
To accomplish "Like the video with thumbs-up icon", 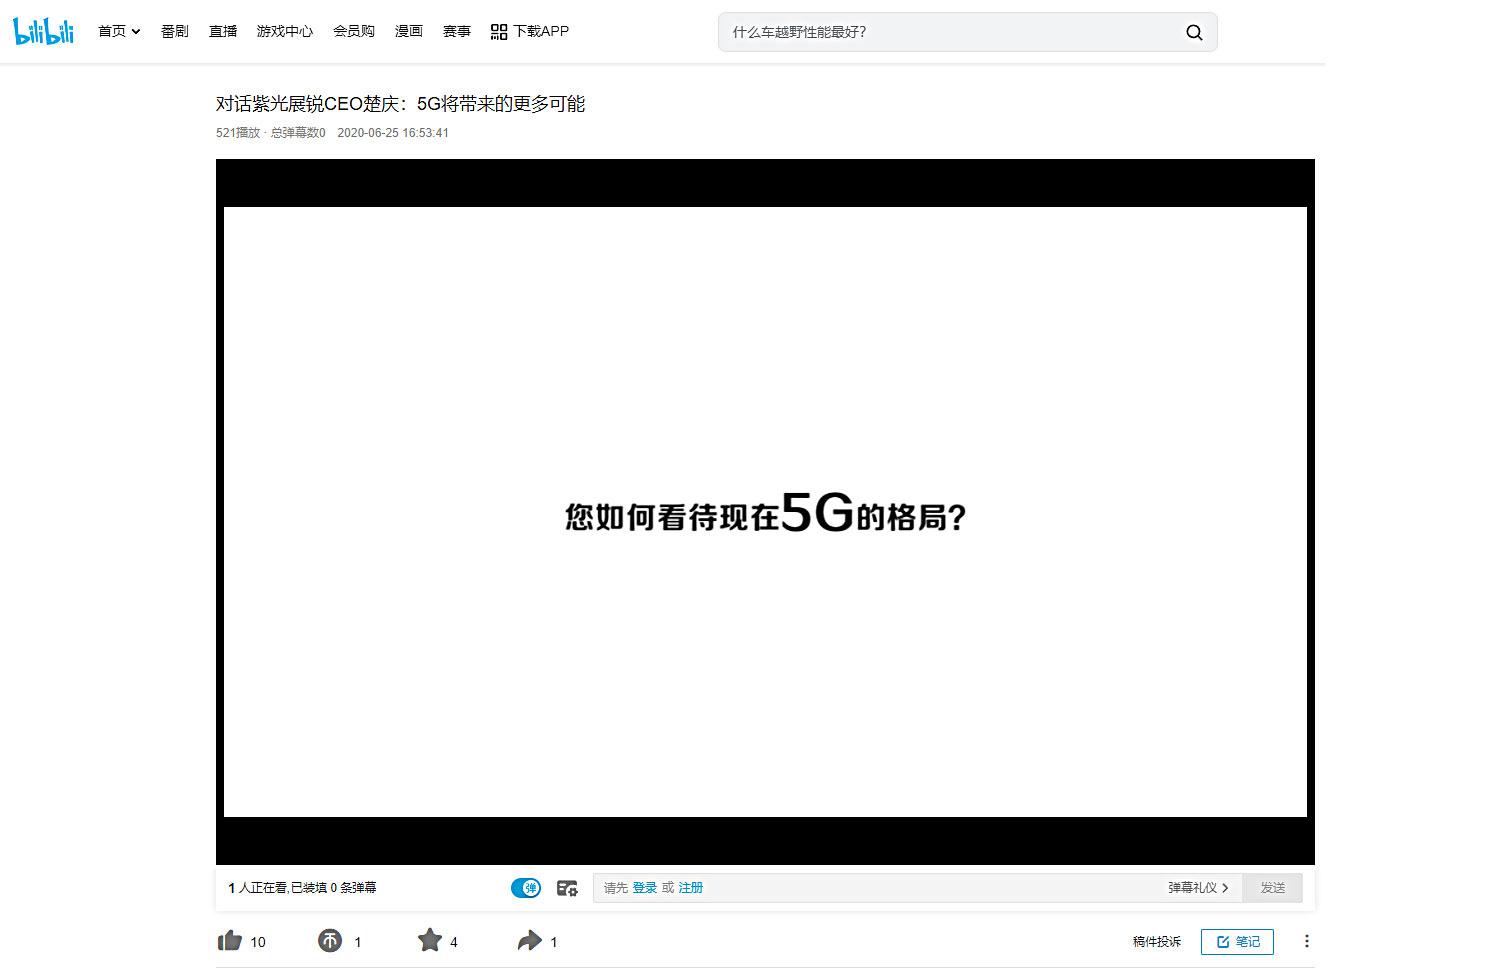I will pyautogui.click(x=230, y=941).
